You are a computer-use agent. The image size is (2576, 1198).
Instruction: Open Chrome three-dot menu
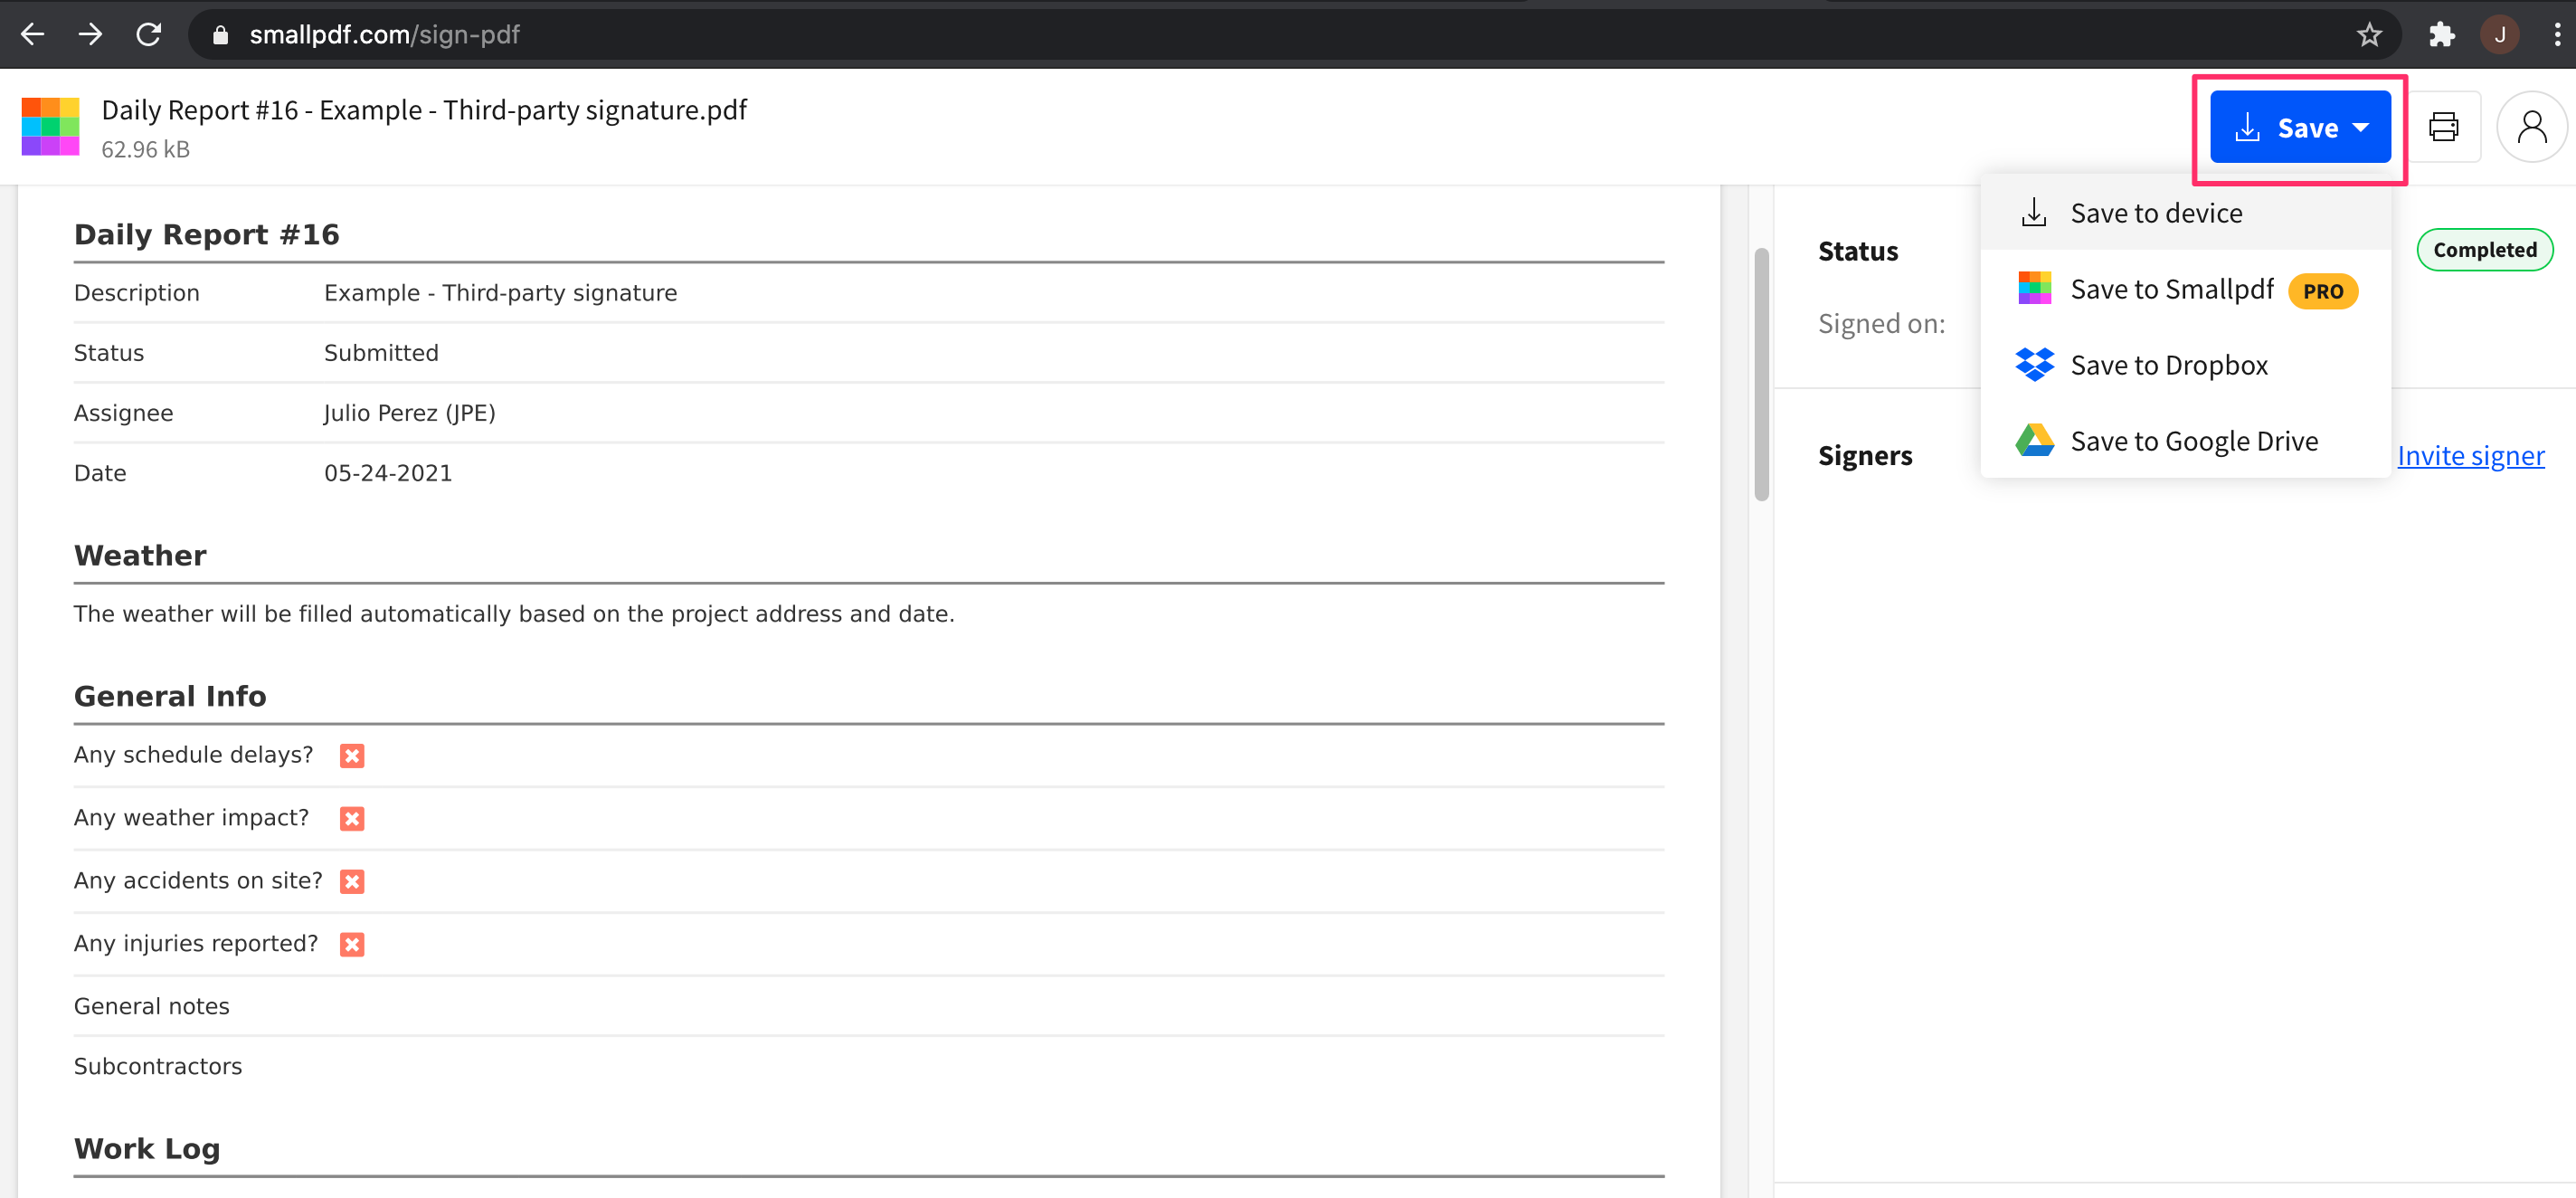pyautogui.click(x=2556, y=35)
